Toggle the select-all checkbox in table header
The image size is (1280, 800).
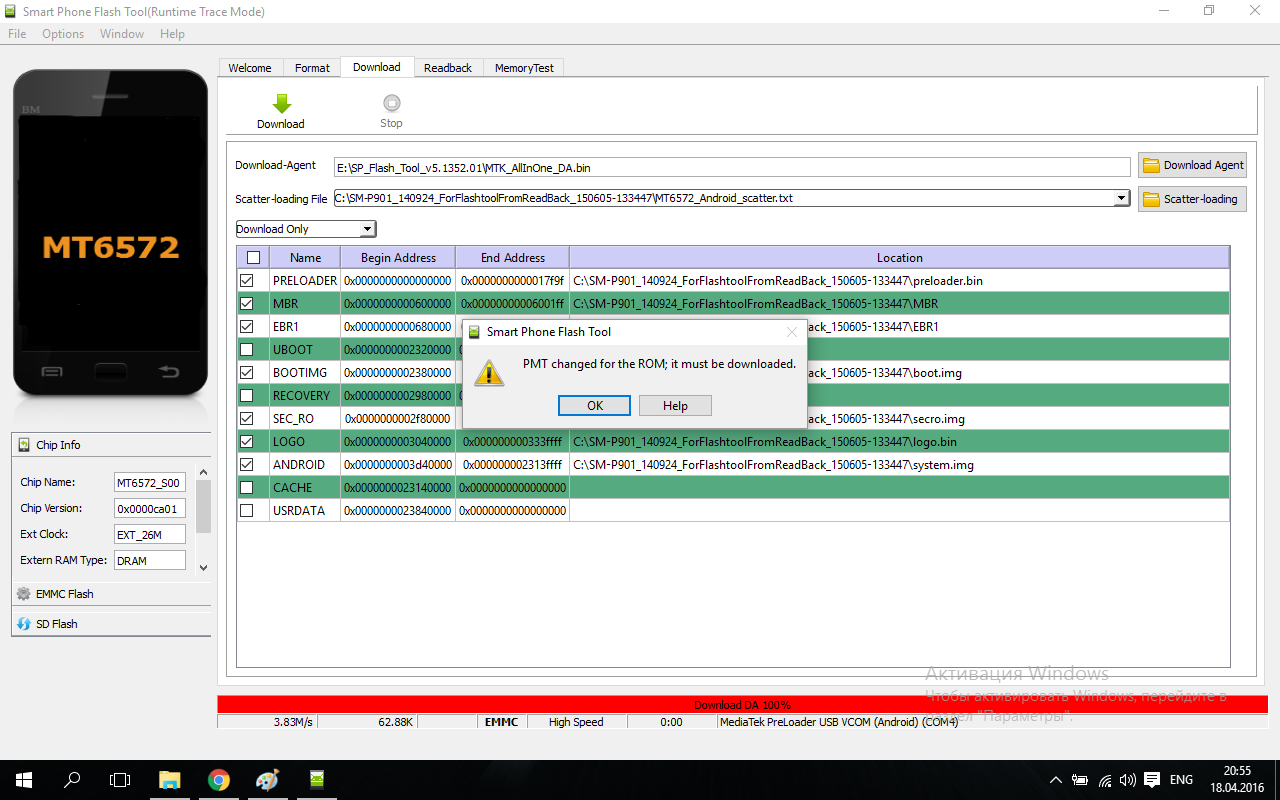[x=253, y=258]
